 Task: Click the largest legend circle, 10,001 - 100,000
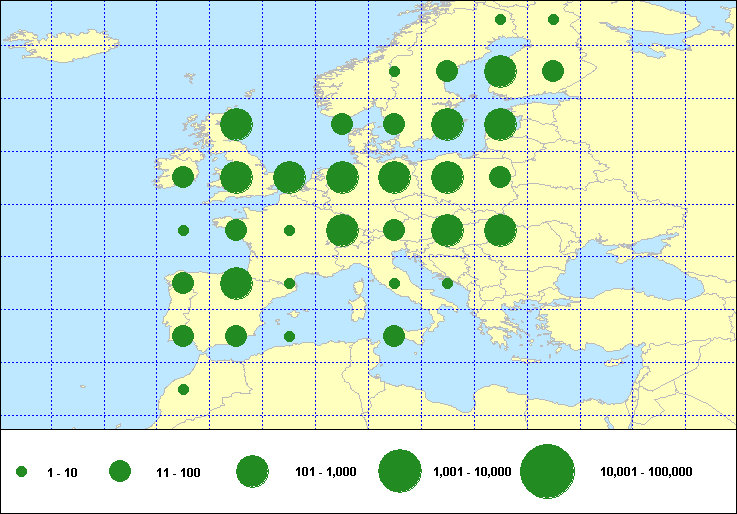tap(547, 472)
